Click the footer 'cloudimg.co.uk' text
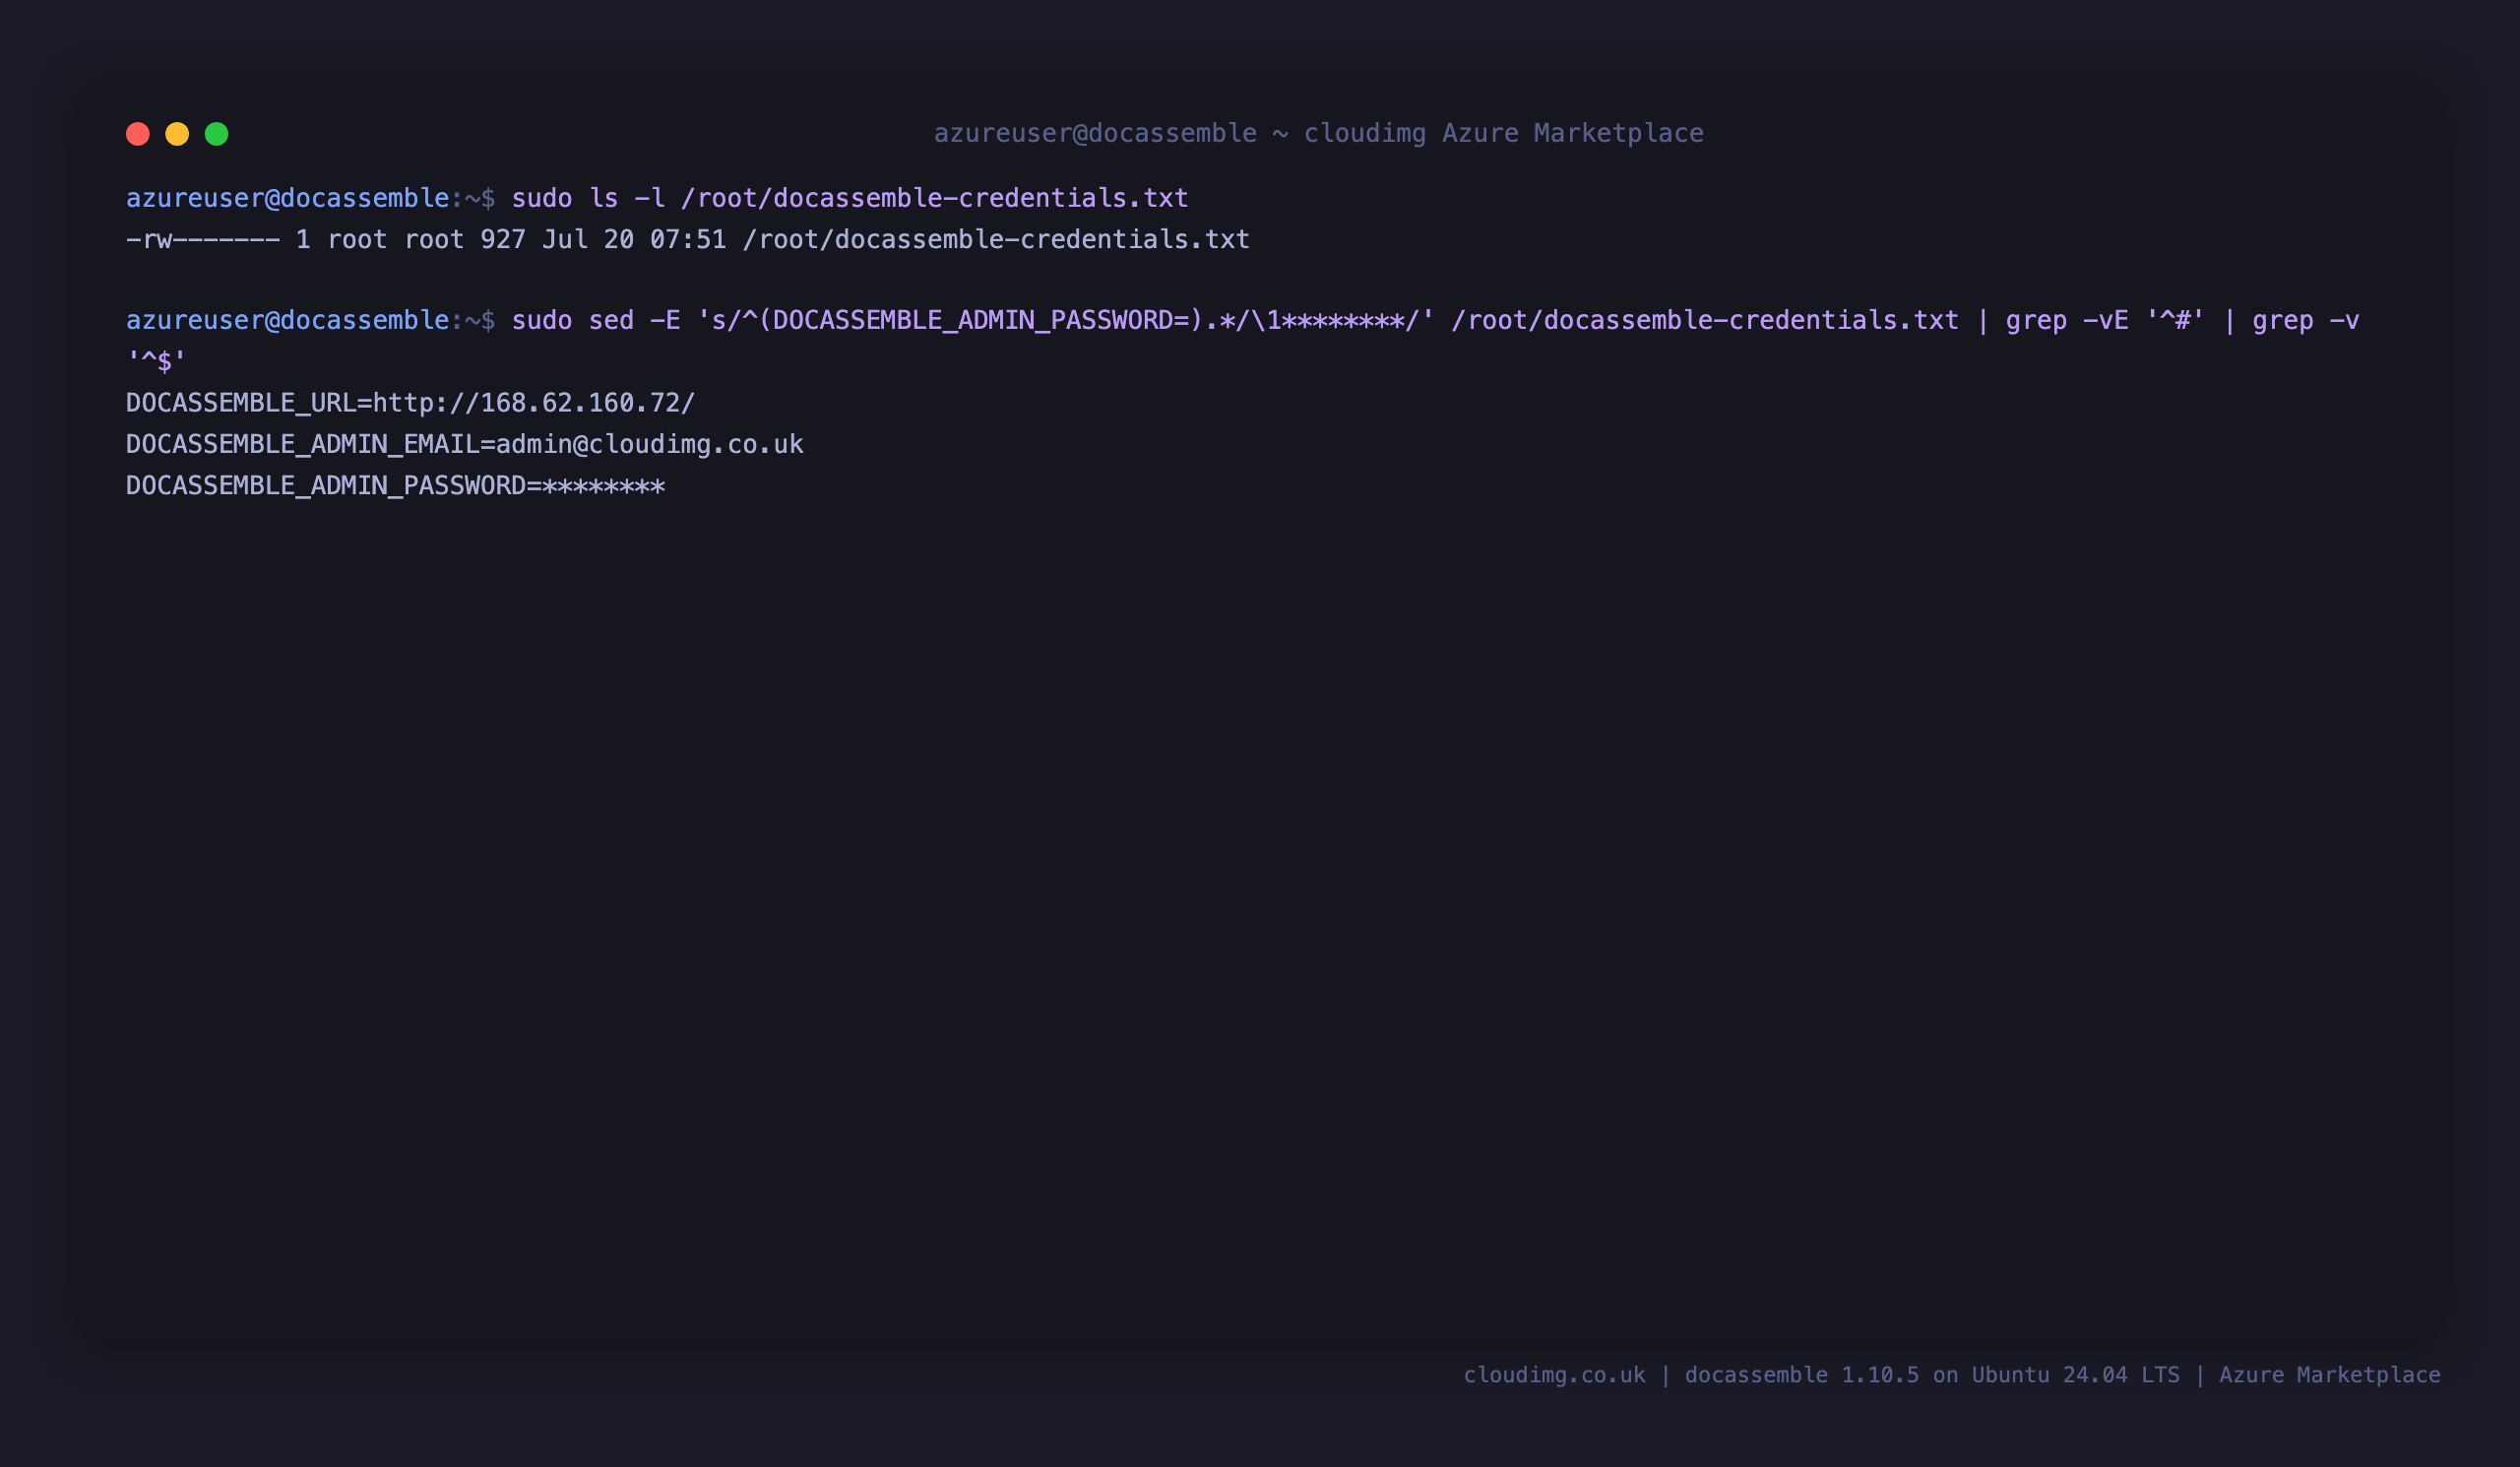The width and height of the screenshot is (2520, 1467). pyautogui.click(x=1554, y=1375)
